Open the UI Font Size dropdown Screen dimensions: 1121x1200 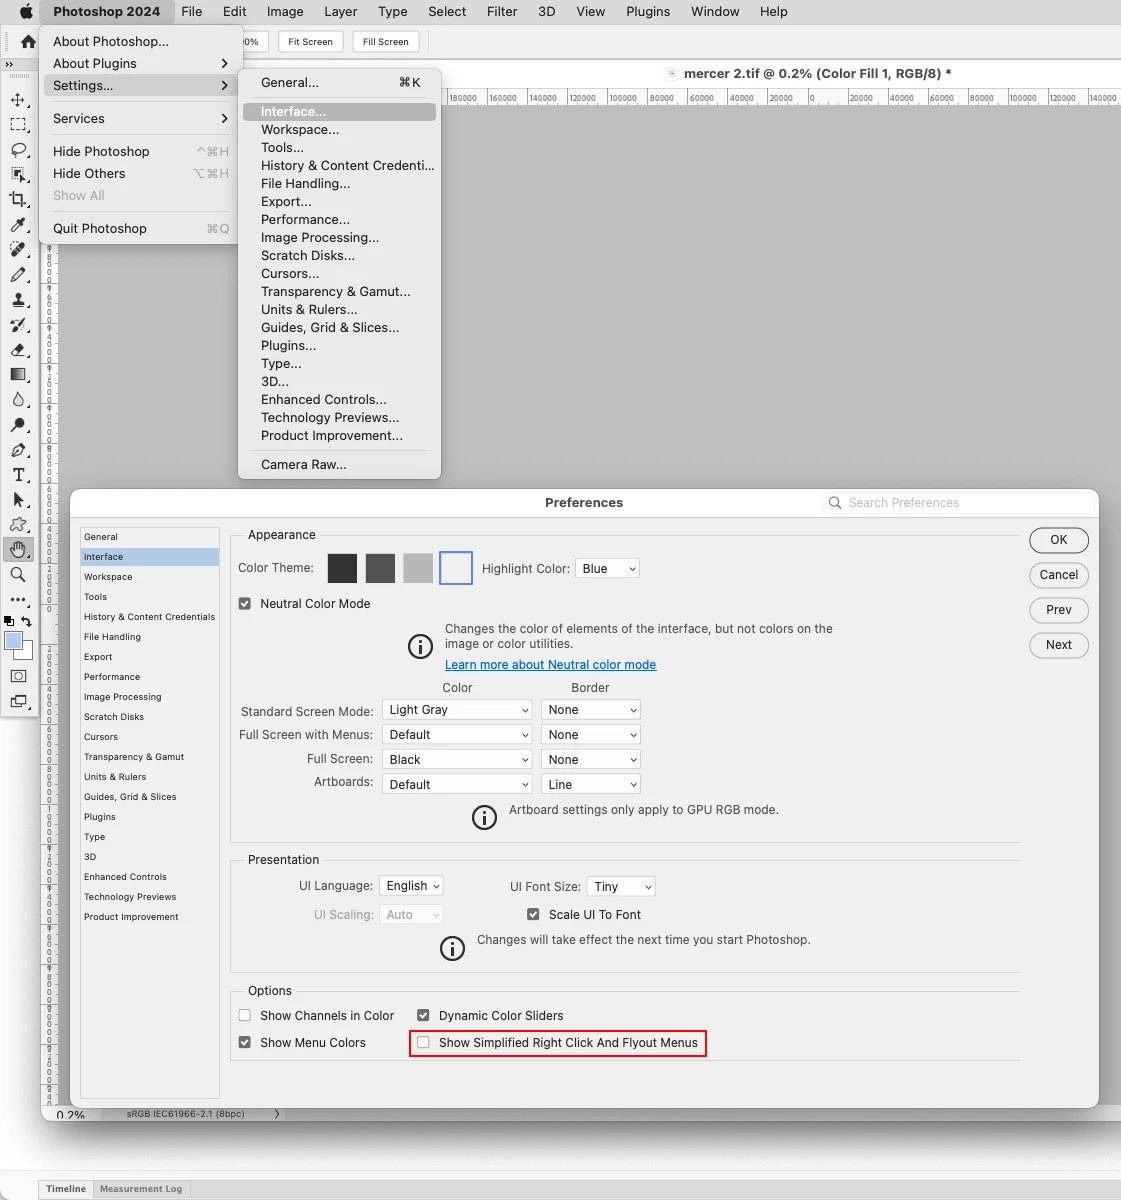pos(621,887)
